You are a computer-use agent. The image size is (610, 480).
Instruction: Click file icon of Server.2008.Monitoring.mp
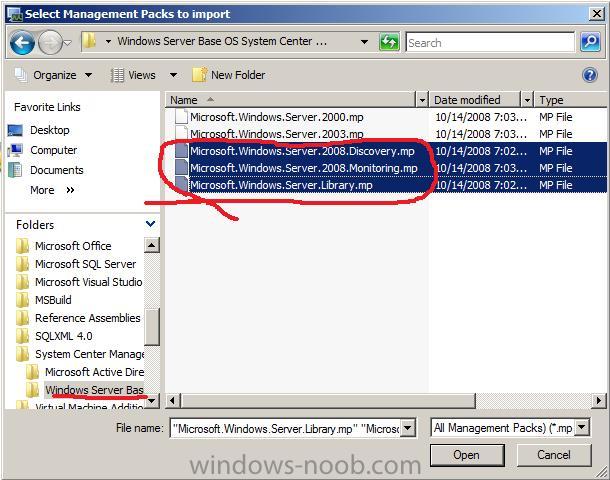coord(181,168)
